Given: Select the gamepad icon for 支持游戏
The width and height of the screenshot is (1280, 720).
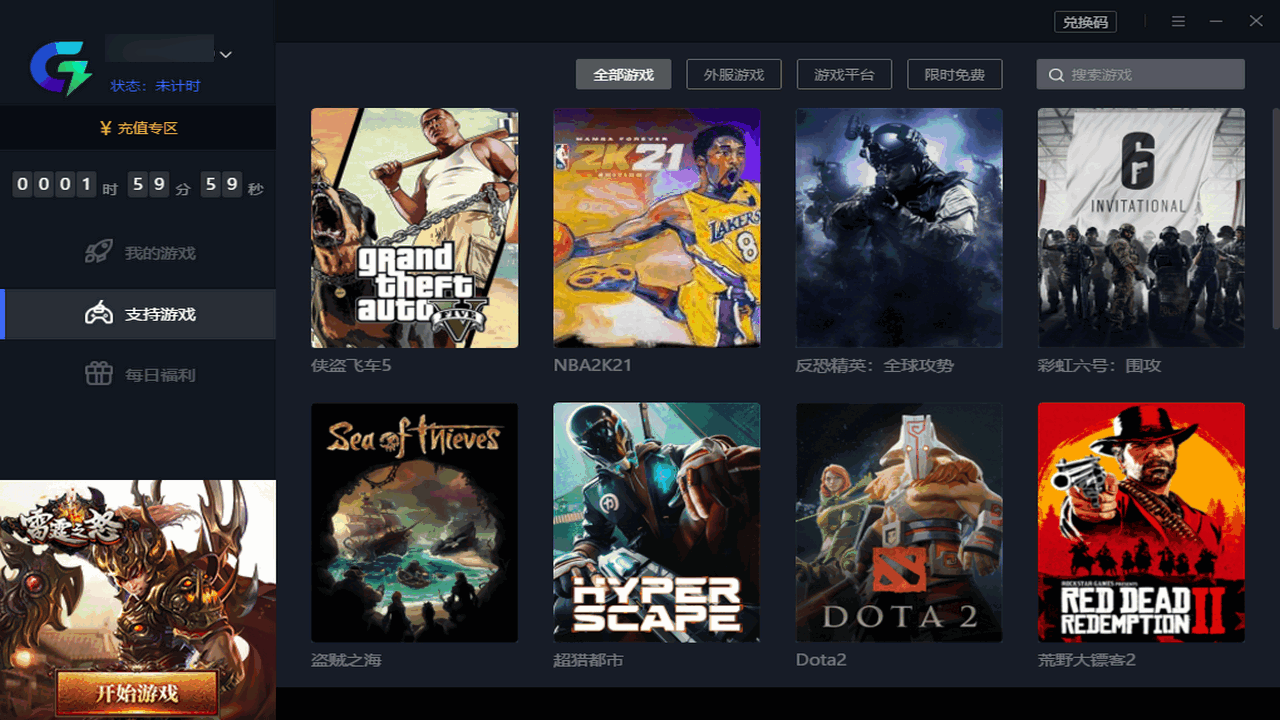Looking at the screenshot, I should point(98,314).
